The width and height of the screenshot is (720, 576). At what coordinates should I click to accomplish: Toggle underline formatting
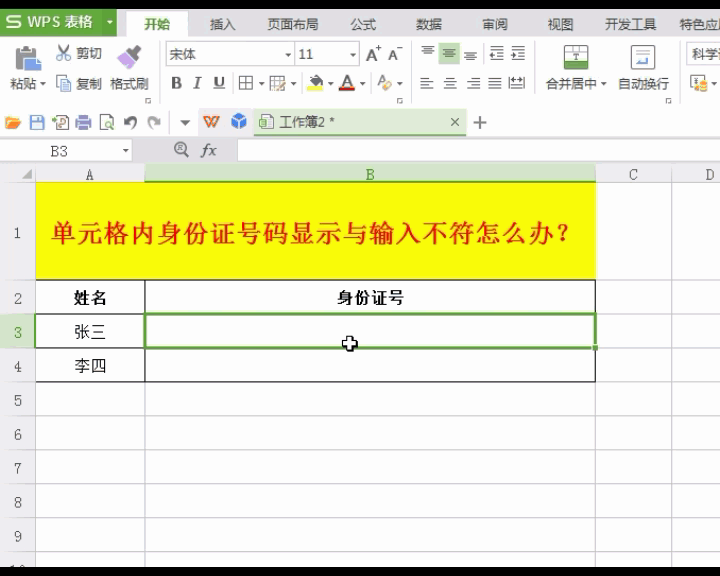click(x=219, y=83)
